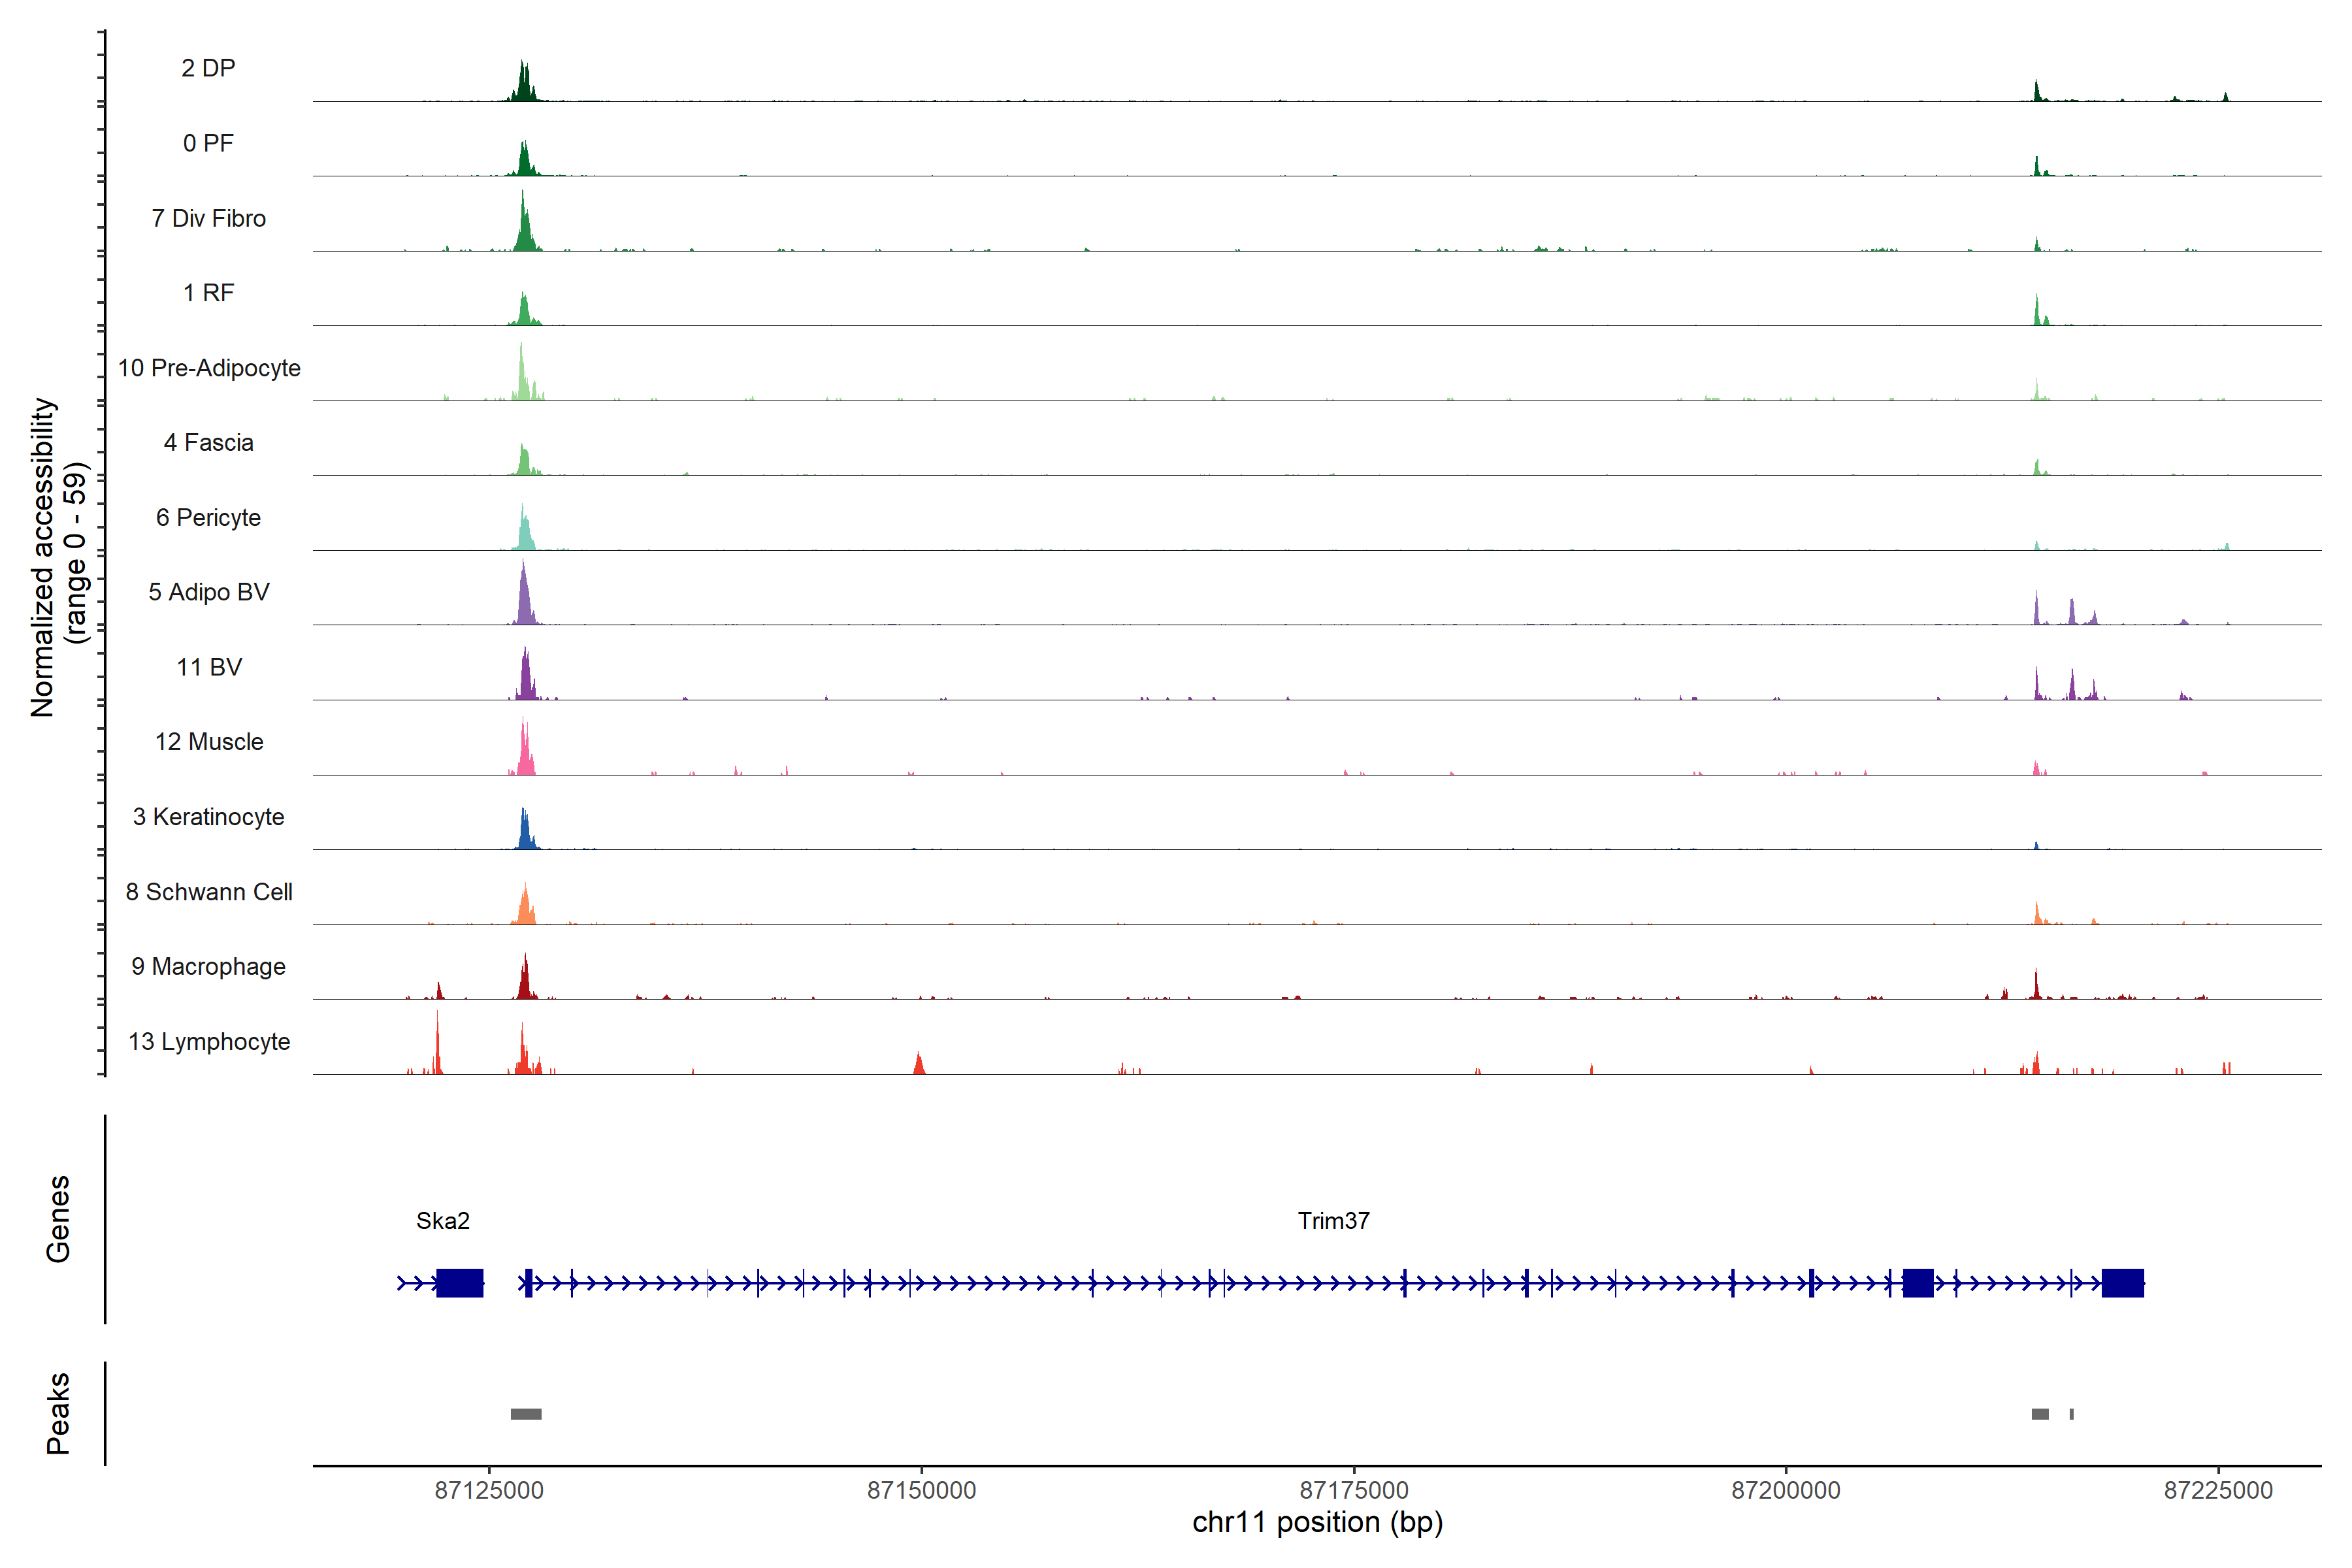The width and height of the screenshot is (2352, 1568).
Task: Click the 7 Div Fibro track label
Action: pyautogui.click(x=208, y=218)
